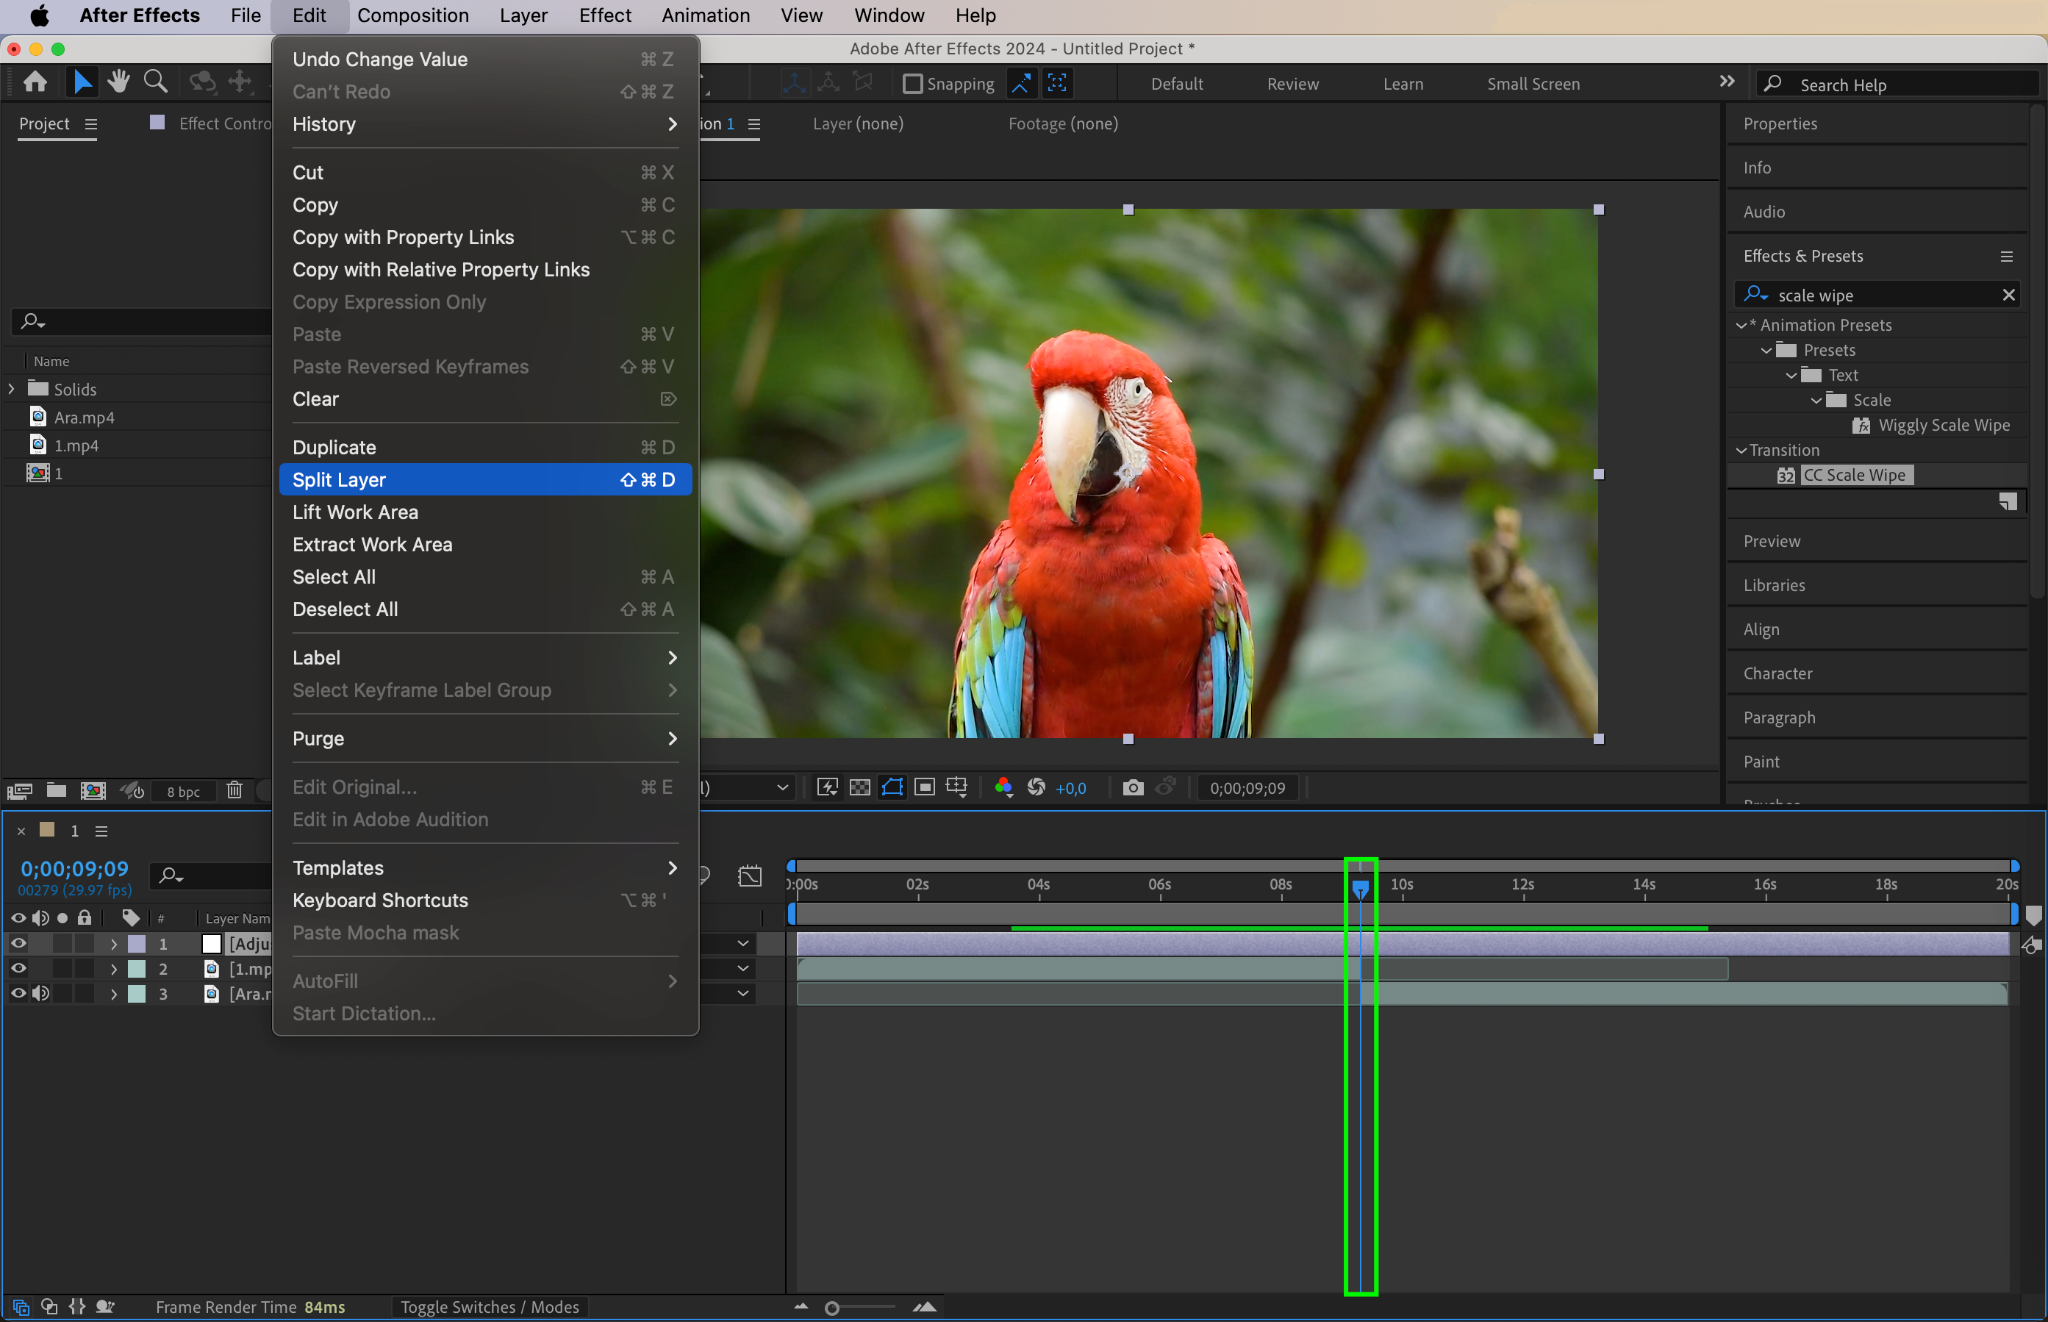Click Toggle Switches / Modes button
This screenshot has width=2048, height=1322.
coord(489,1307)
